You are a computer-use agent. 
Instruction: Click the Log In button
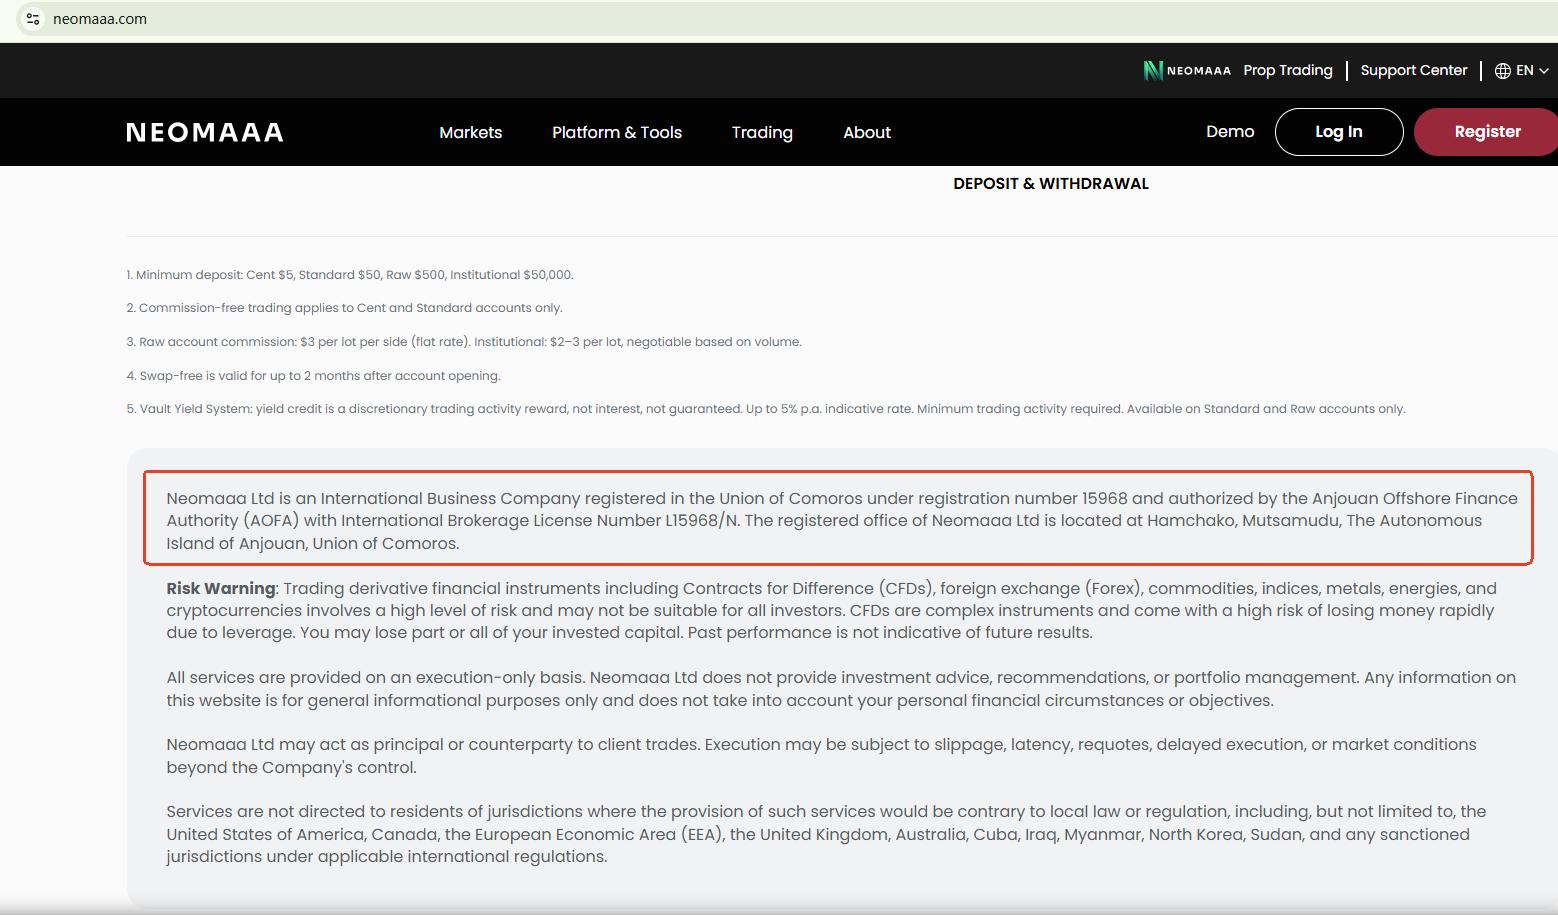(x=1339, y=132)
